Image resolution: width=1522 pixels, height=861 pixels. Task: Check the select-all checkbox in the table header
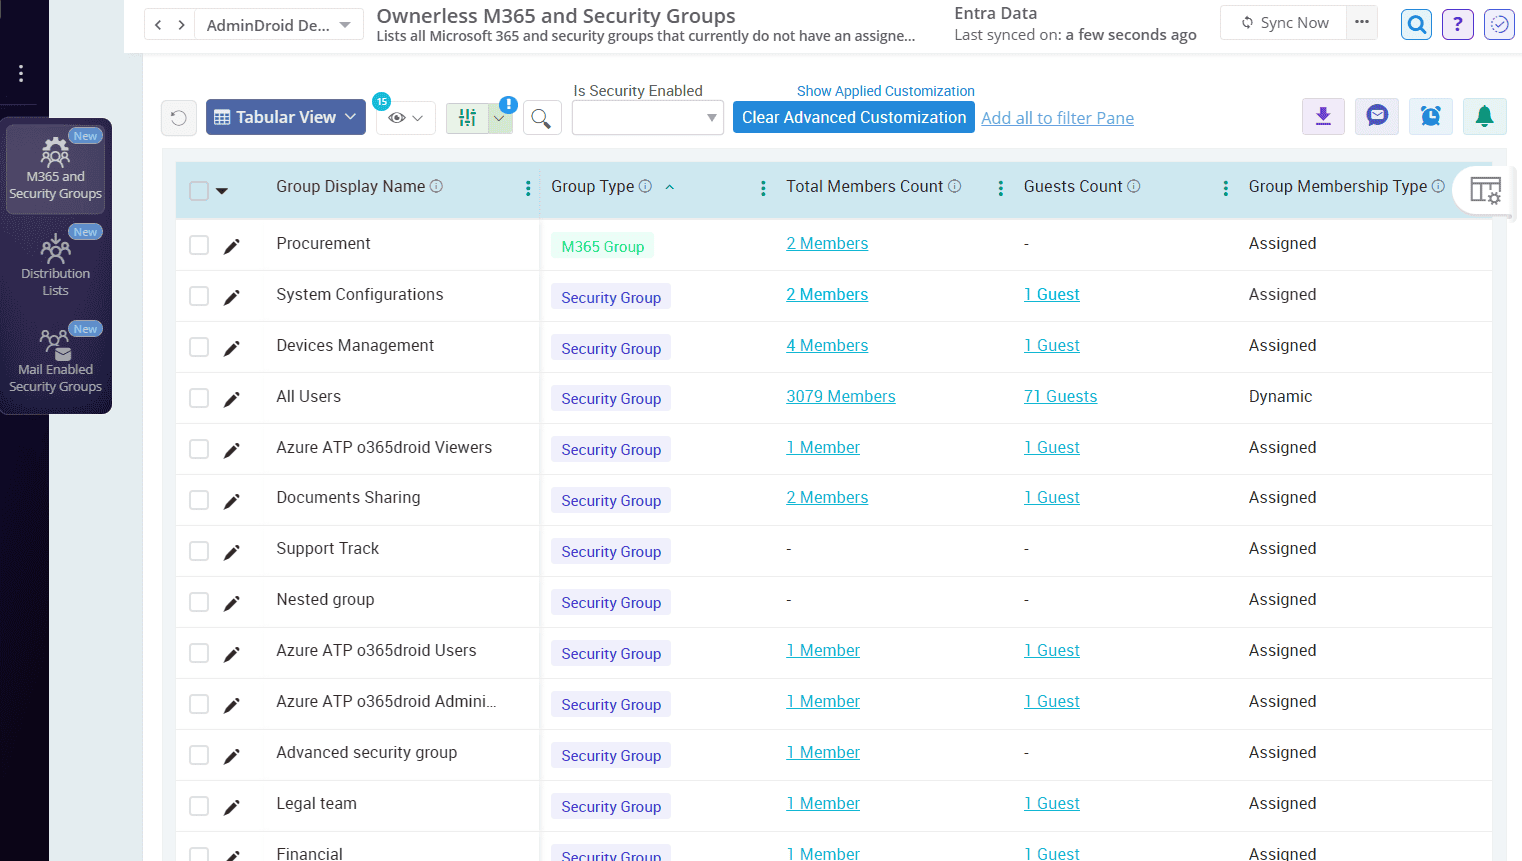click(198, 186)
